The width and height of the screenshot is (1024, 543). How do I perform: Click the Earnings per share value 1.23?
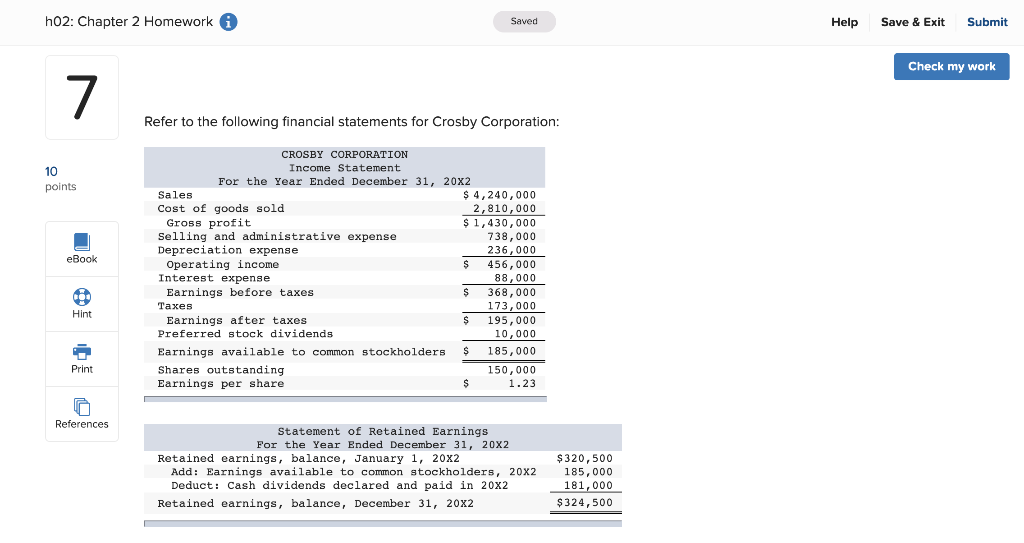pyautogui.click(x=522, y=384)
